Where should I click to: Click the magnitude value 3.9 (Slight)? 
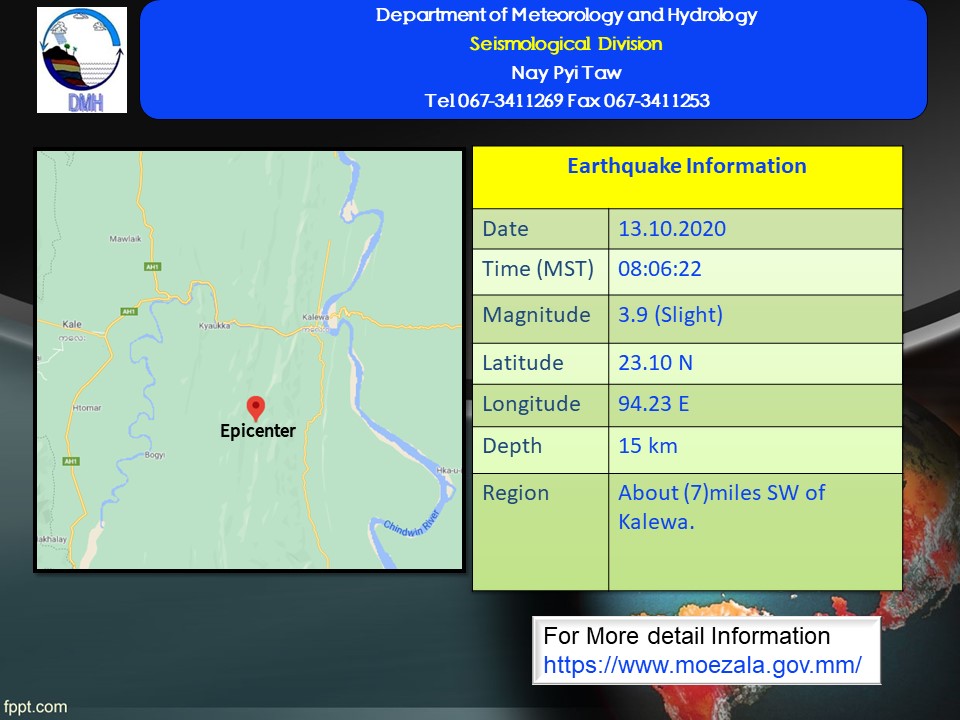670,315
